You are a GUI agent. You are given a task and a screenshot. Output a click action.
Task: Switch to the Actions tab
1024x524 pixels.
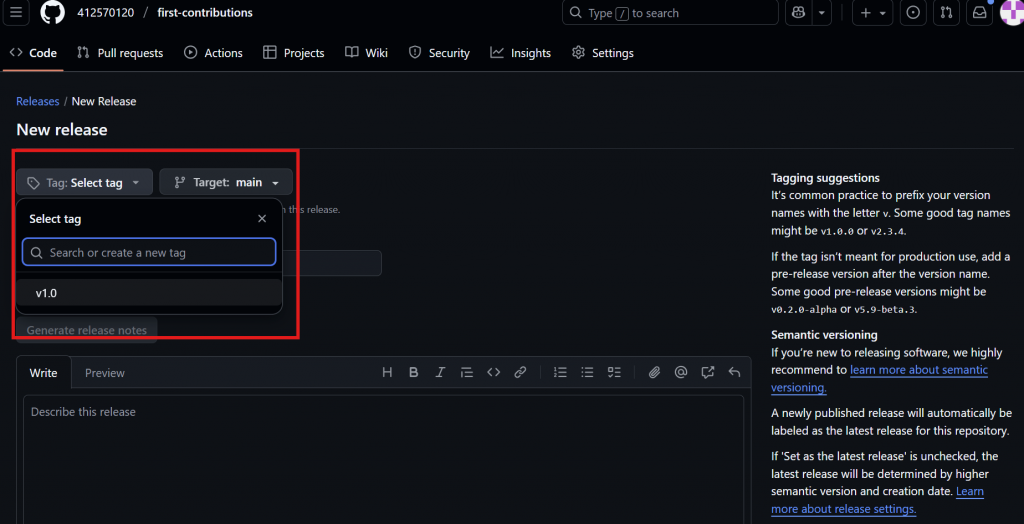click(214, 53)
